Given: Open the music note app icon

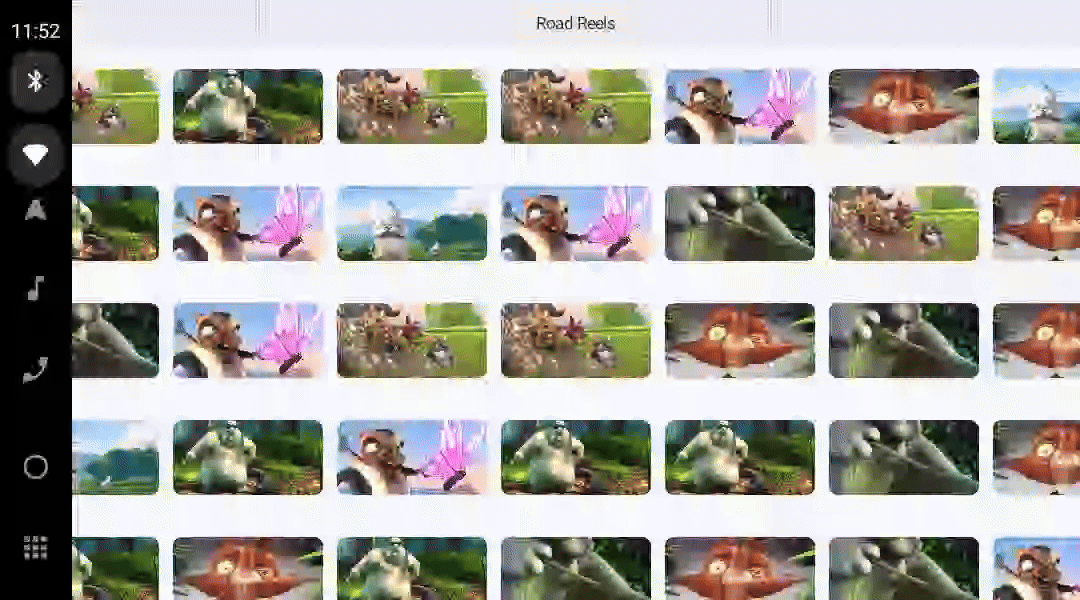Looking at the screenshot, I should point(36,290).
